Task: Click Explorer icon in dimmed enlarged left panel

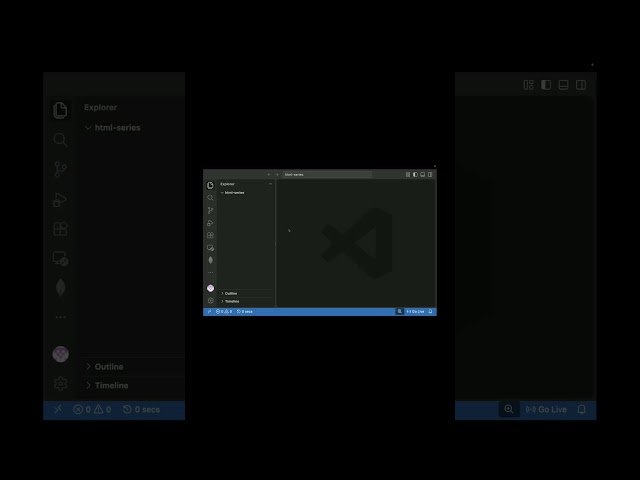Action: coord(60,110)
